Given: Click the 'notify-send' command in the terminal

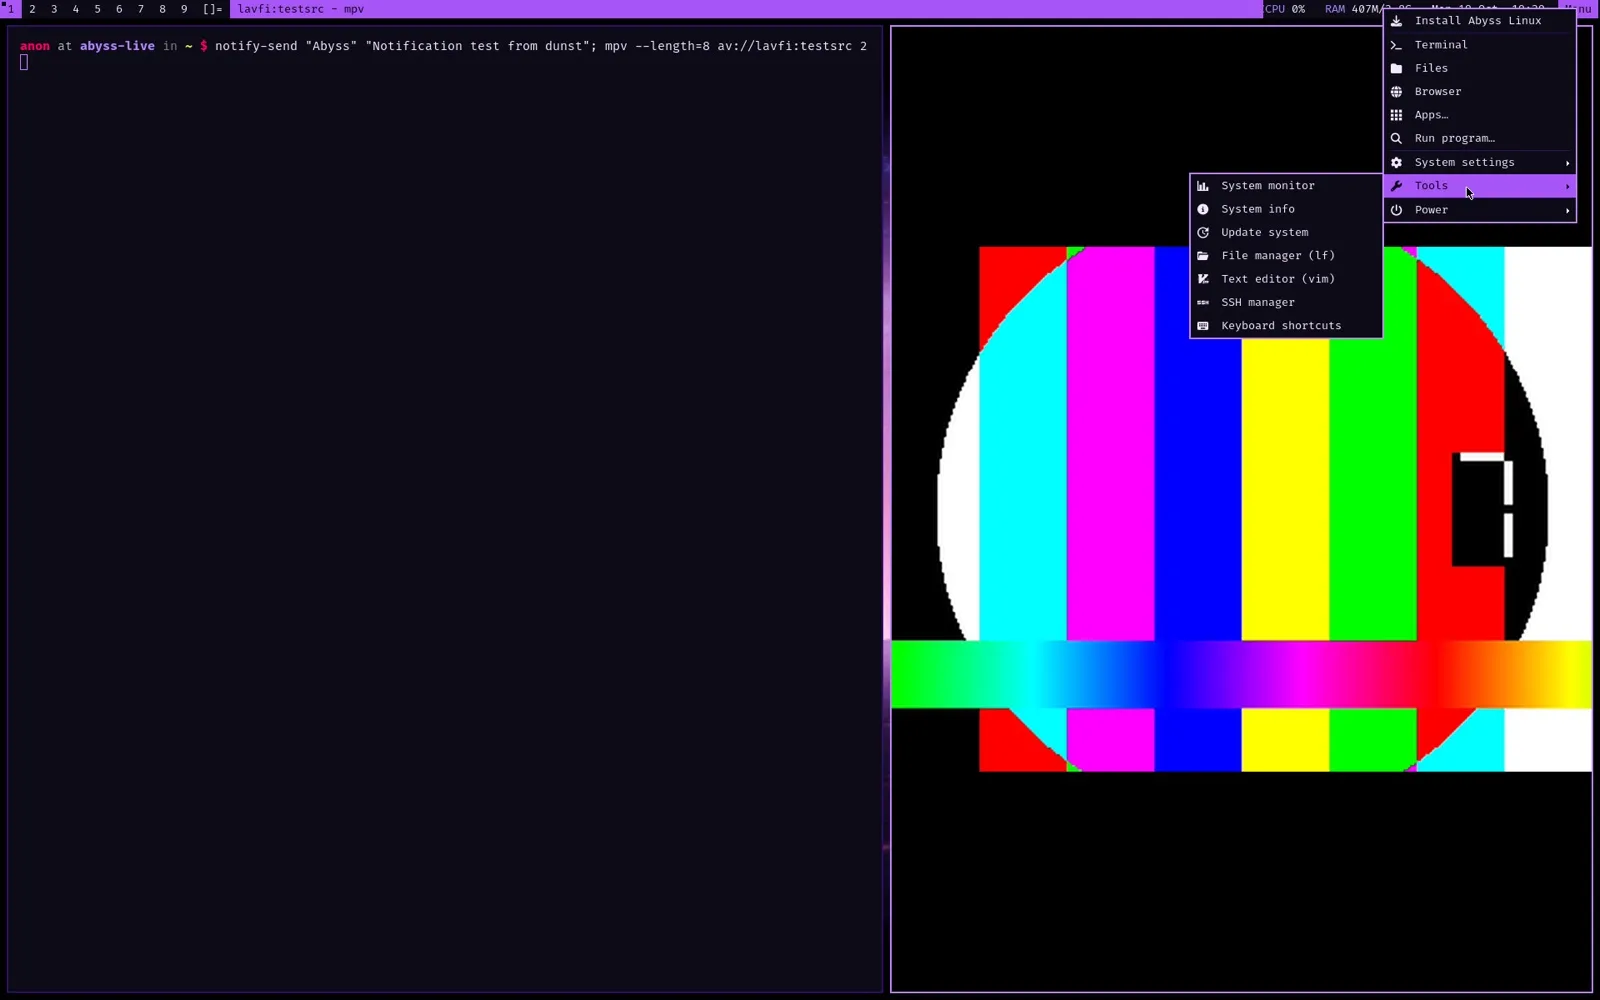Looking at the screenshot, I should tap(256, 46).
